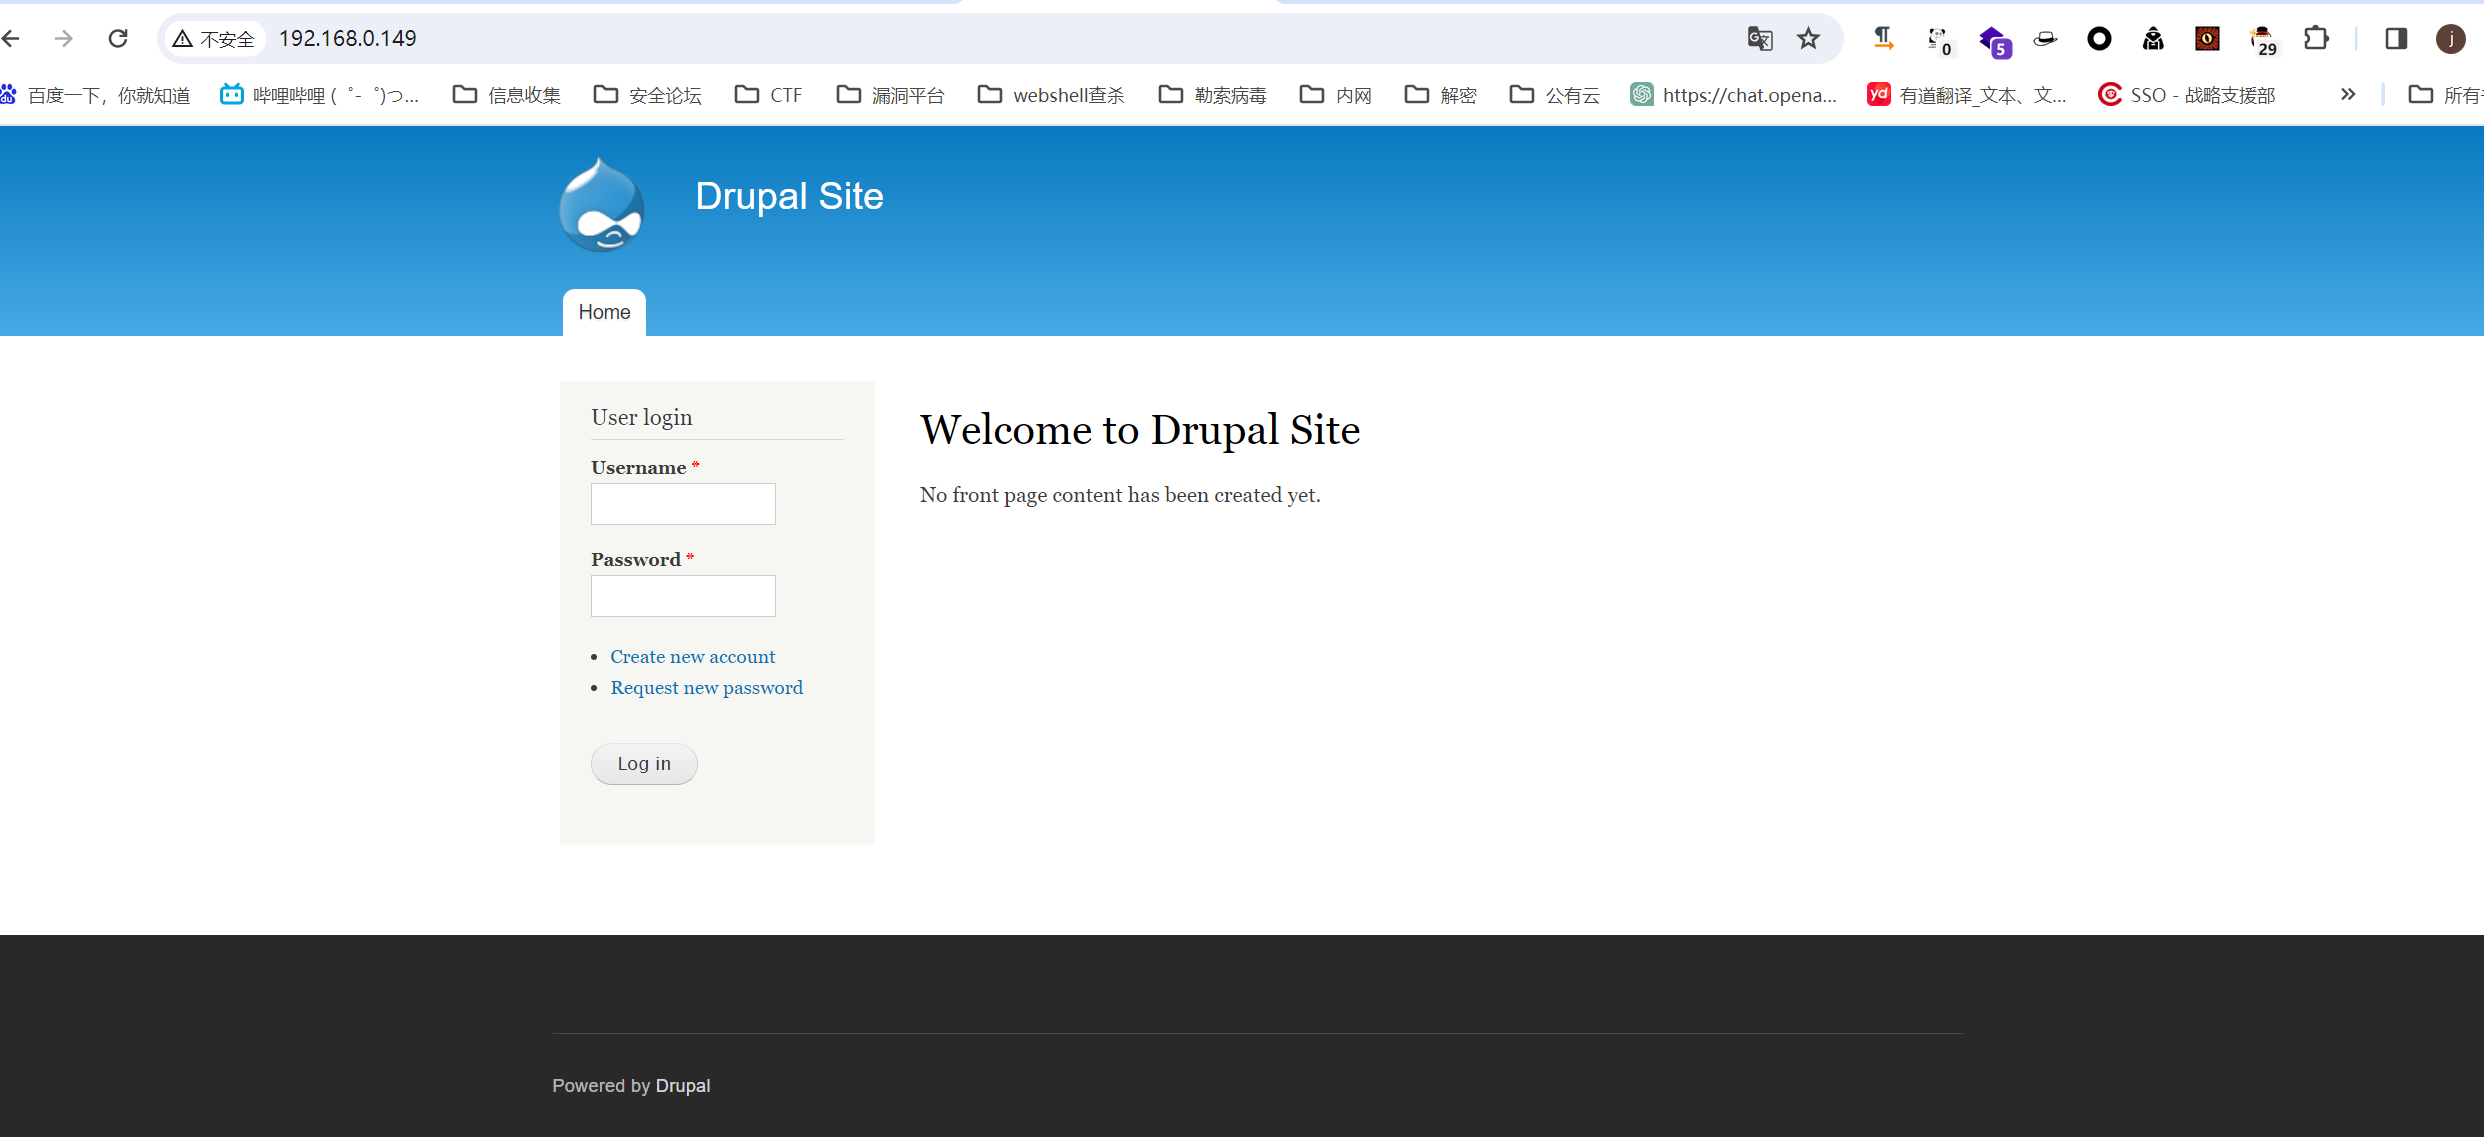The image size is (2484, 1137).
Task: Bookmark this page with star icon
Action: [x=1808, y=38]
